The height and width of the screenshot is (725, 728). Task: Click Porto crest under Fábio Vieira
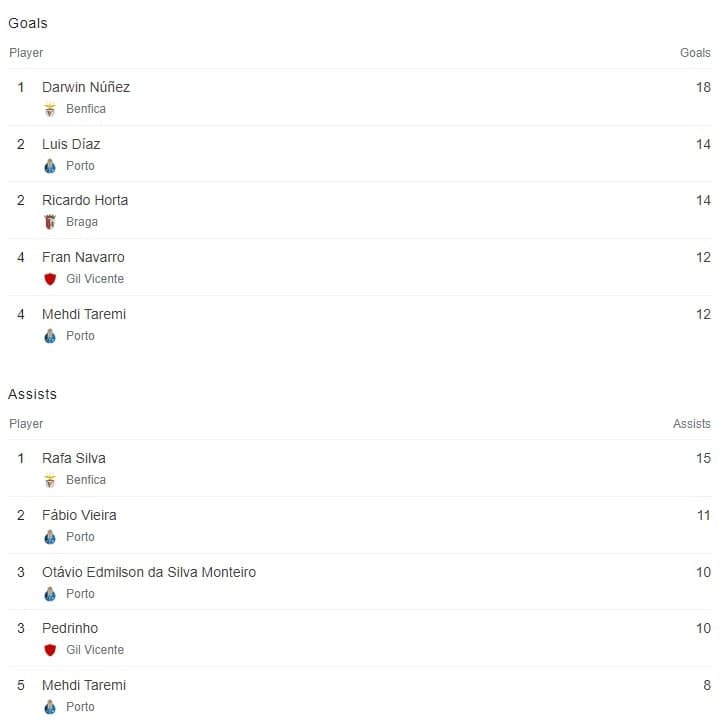(x=50, y=537)
